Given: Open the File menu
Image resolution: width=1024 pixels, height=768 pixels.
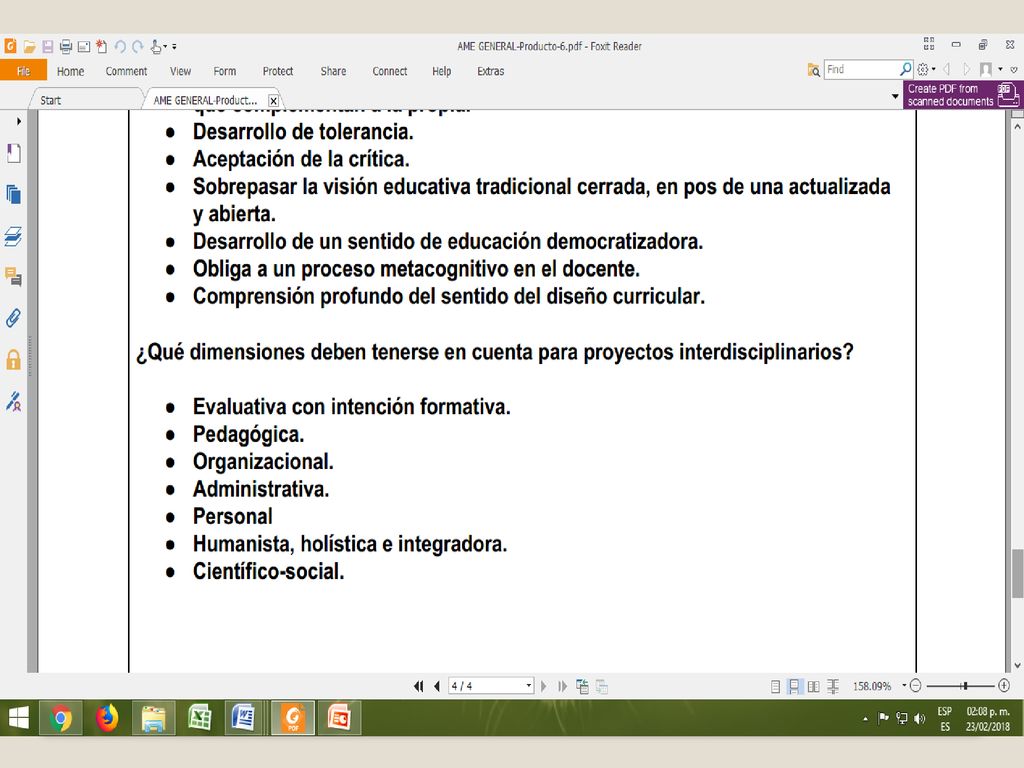Looking at the screenshot, I should (24, 71).
